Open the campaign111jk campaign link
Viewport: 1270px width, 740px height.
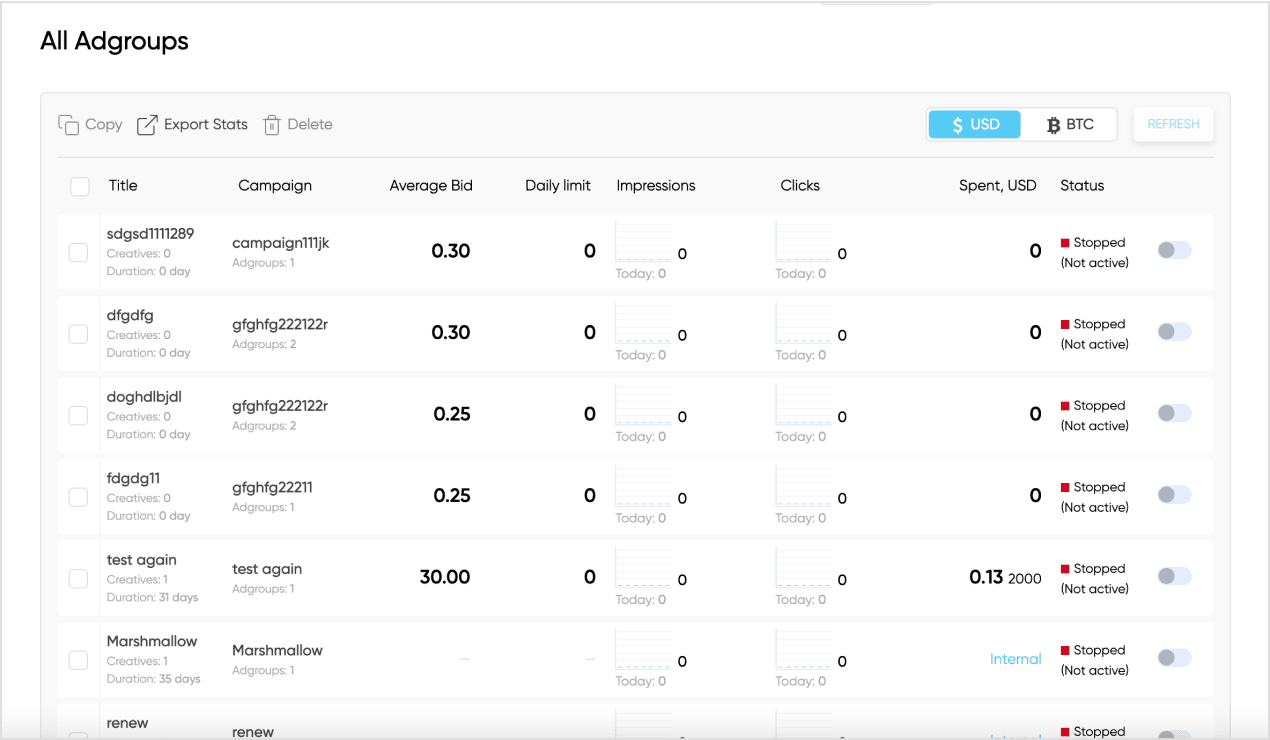pos(280,243)
